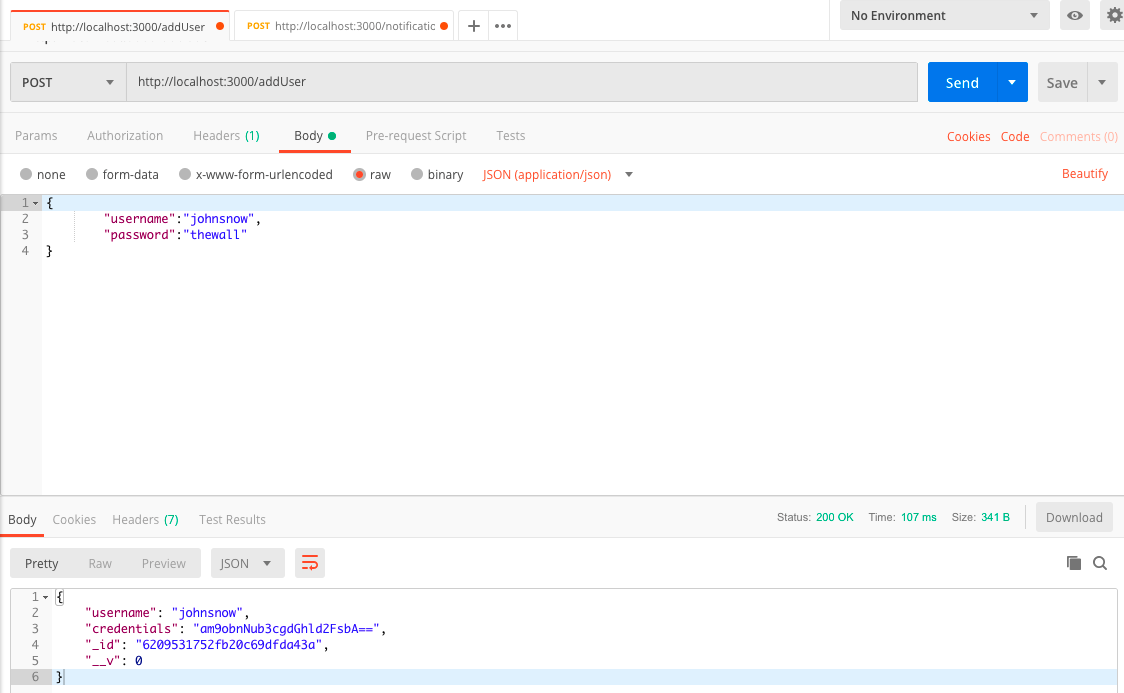Viewport: 1124px width, 693px height.
Task: Select x-www-form-urlencoded body type
Action: pos(185,174)
